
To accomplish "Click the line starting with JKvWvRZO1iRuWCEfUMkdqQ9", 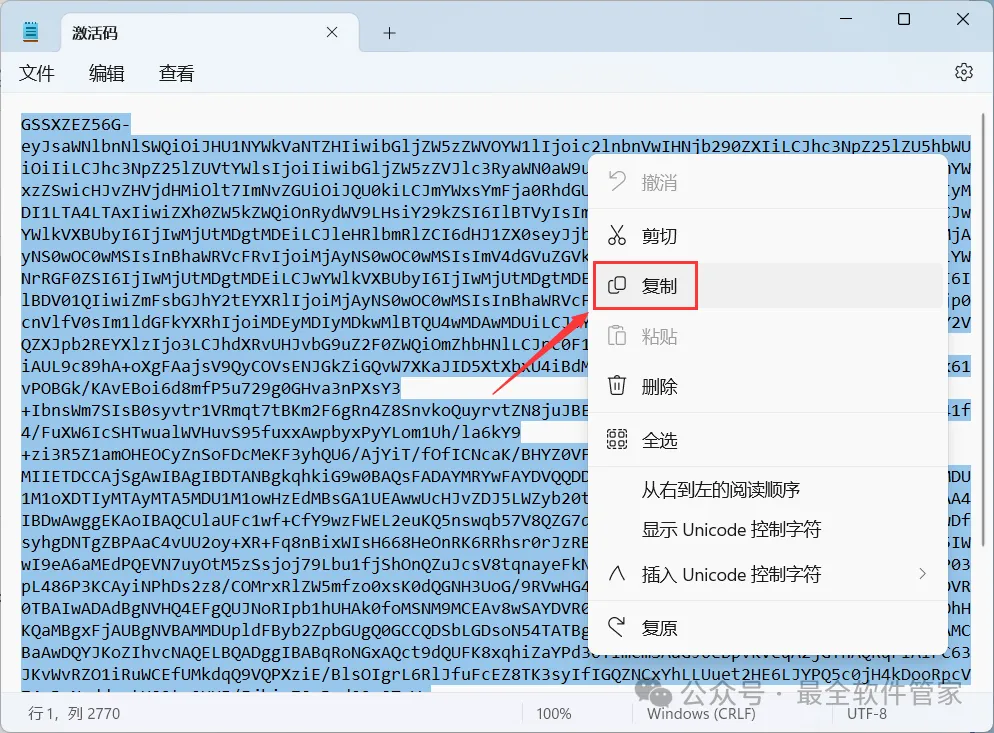I will click(496, 674).
